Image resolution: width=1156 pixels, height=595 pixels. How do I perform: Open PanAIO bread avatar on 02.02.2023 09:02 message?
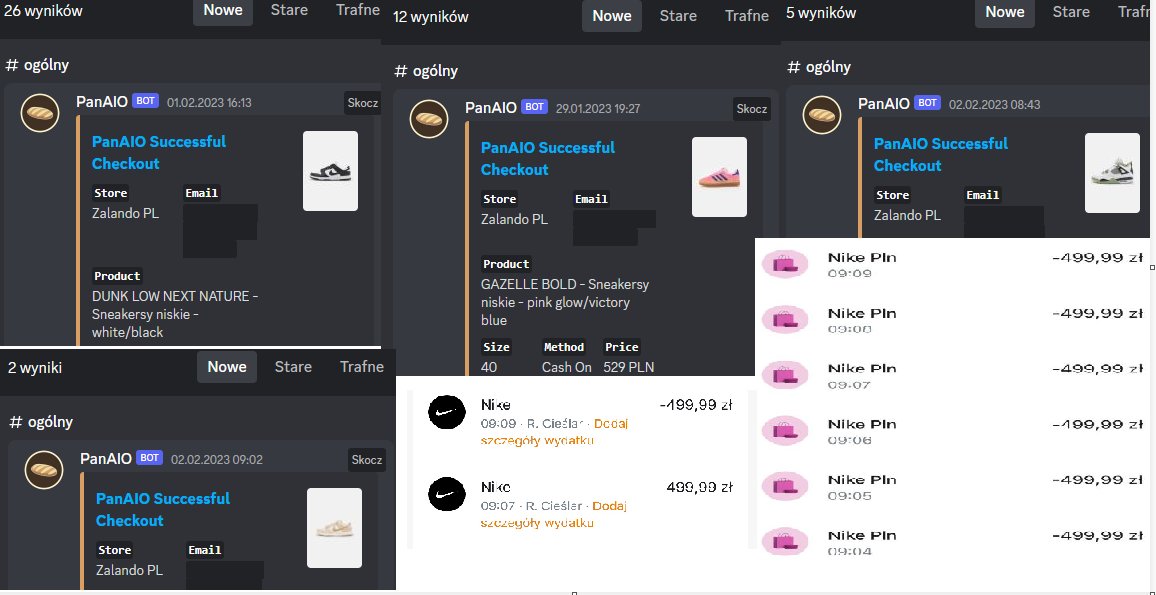pos(44,470)
